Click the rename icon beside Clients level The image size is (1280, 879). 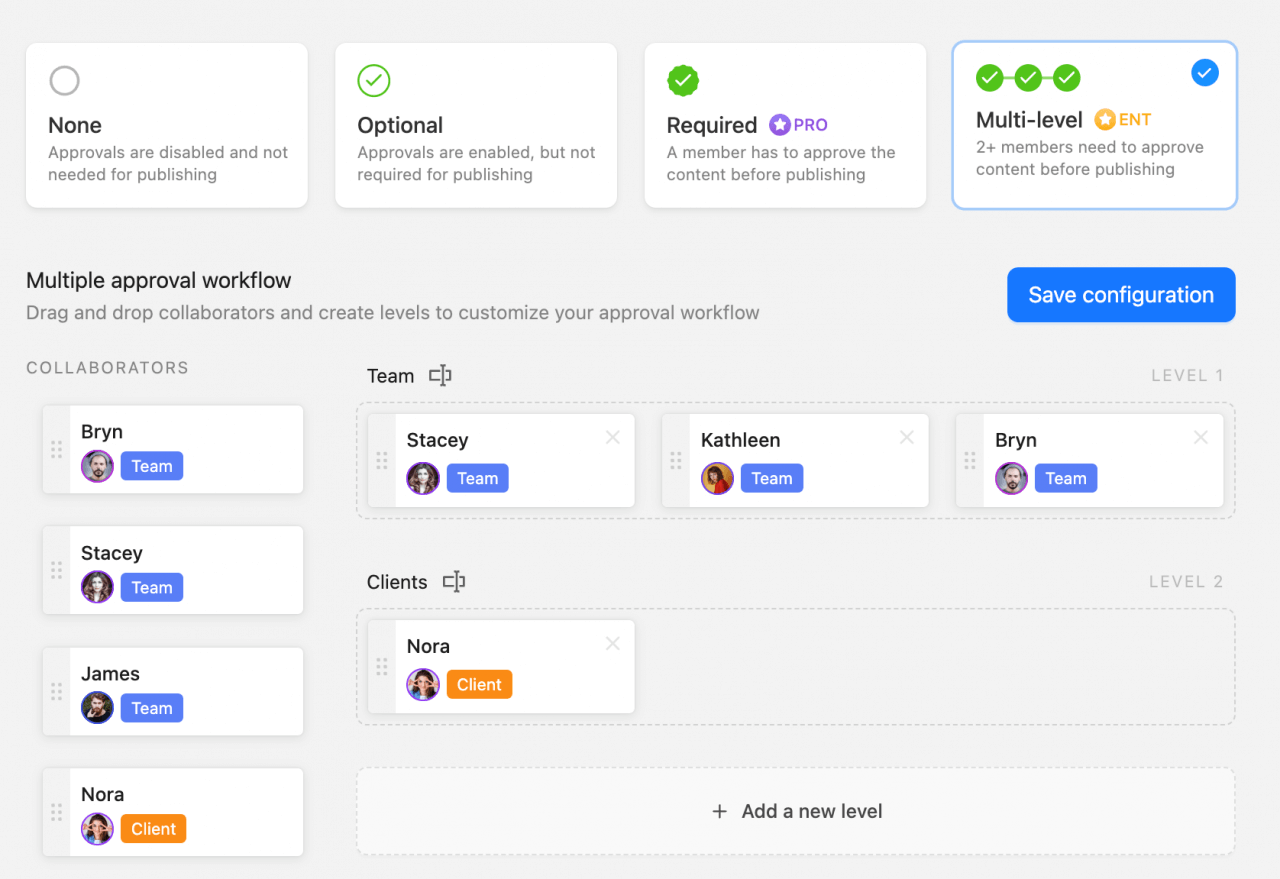pyautogui.click(x=454, y=581)
